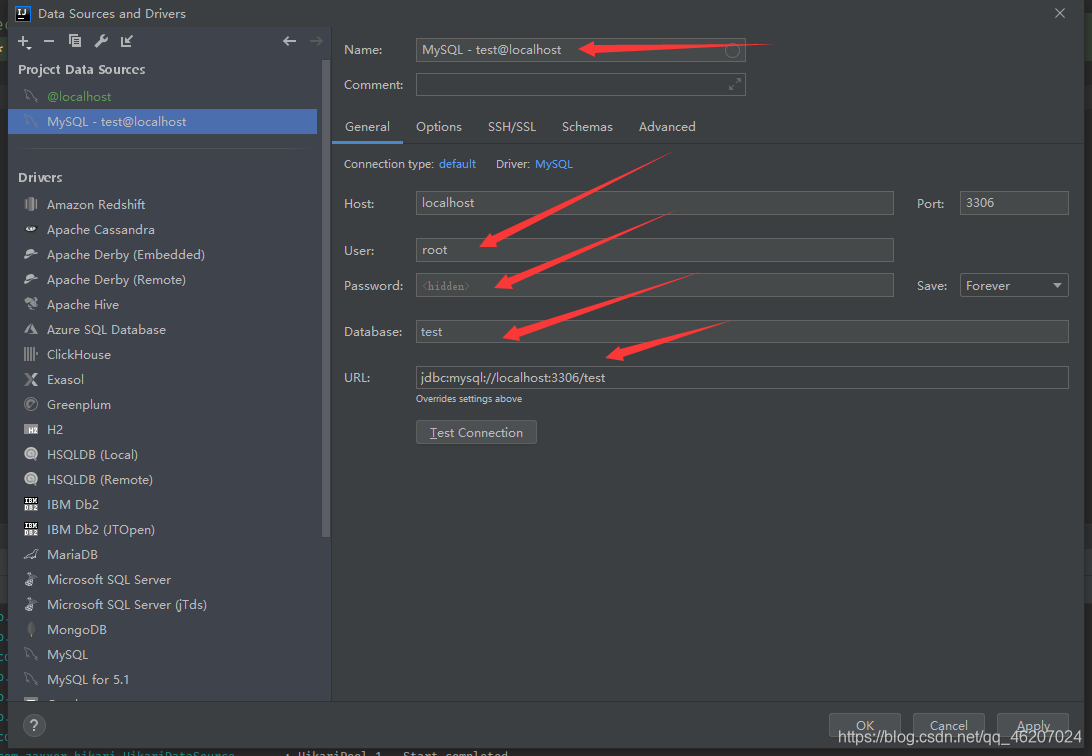Select the @localhost data source
Viewport: 1092px width, 756px height.
[x=79, y=97]
